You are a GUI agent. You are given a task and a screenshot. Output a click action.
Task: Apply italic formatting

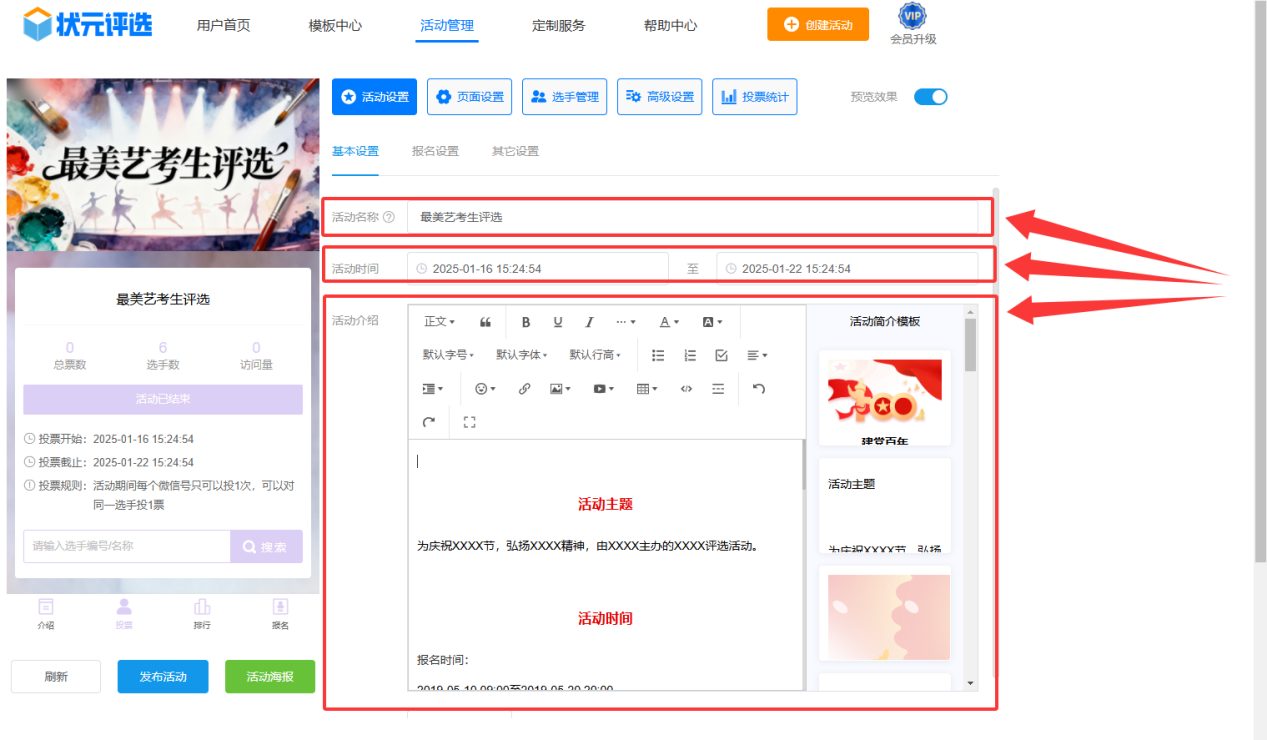coord(589,322)
